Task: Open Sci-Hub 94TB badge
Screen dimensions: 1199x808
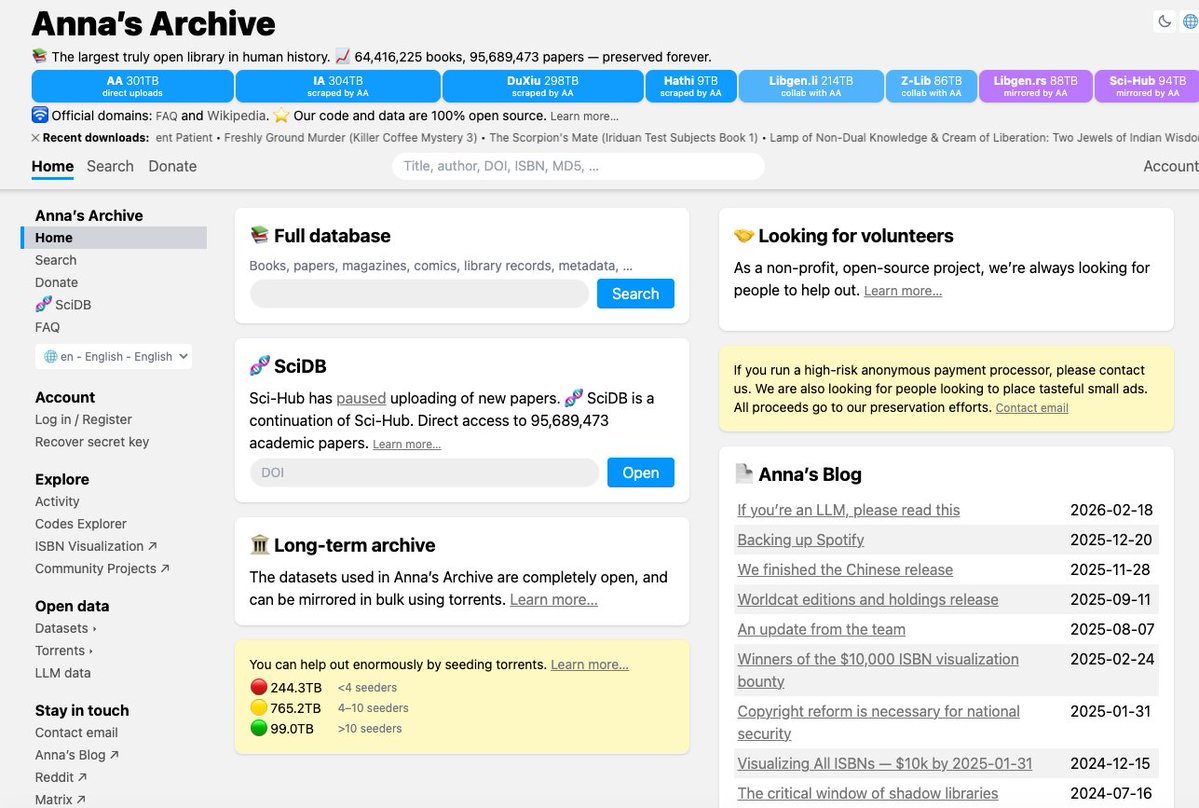Action: pos(1147,86)
